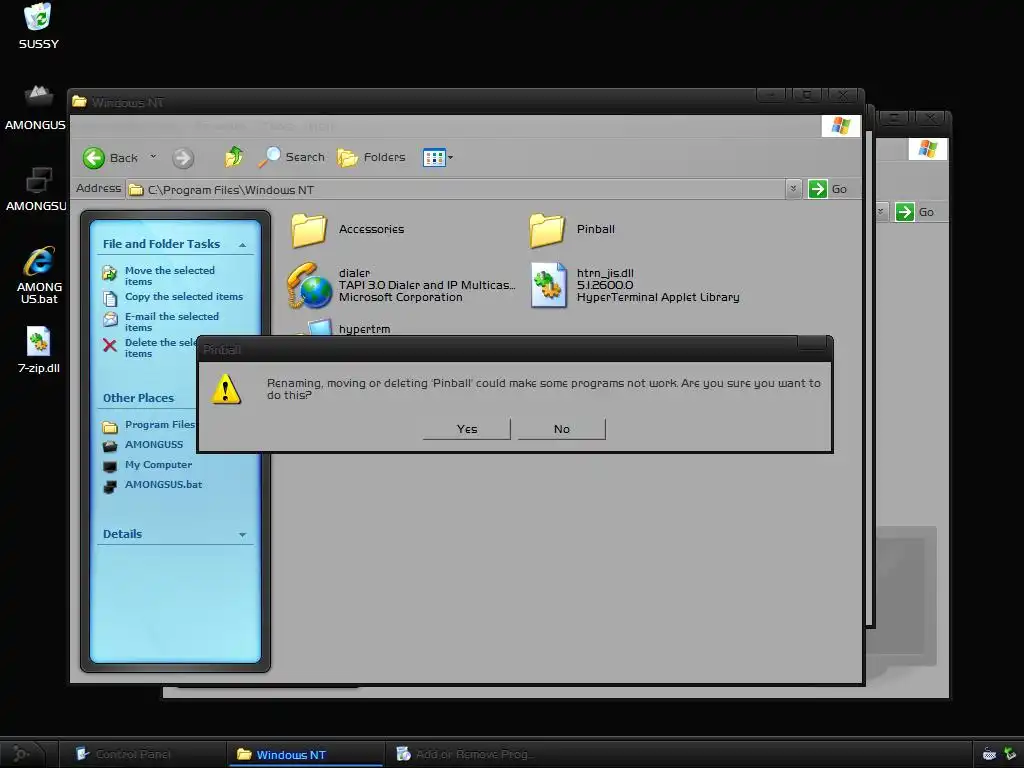Open AMONGUSS under Other Places
1024x768 pixels.
click(154, 444)
